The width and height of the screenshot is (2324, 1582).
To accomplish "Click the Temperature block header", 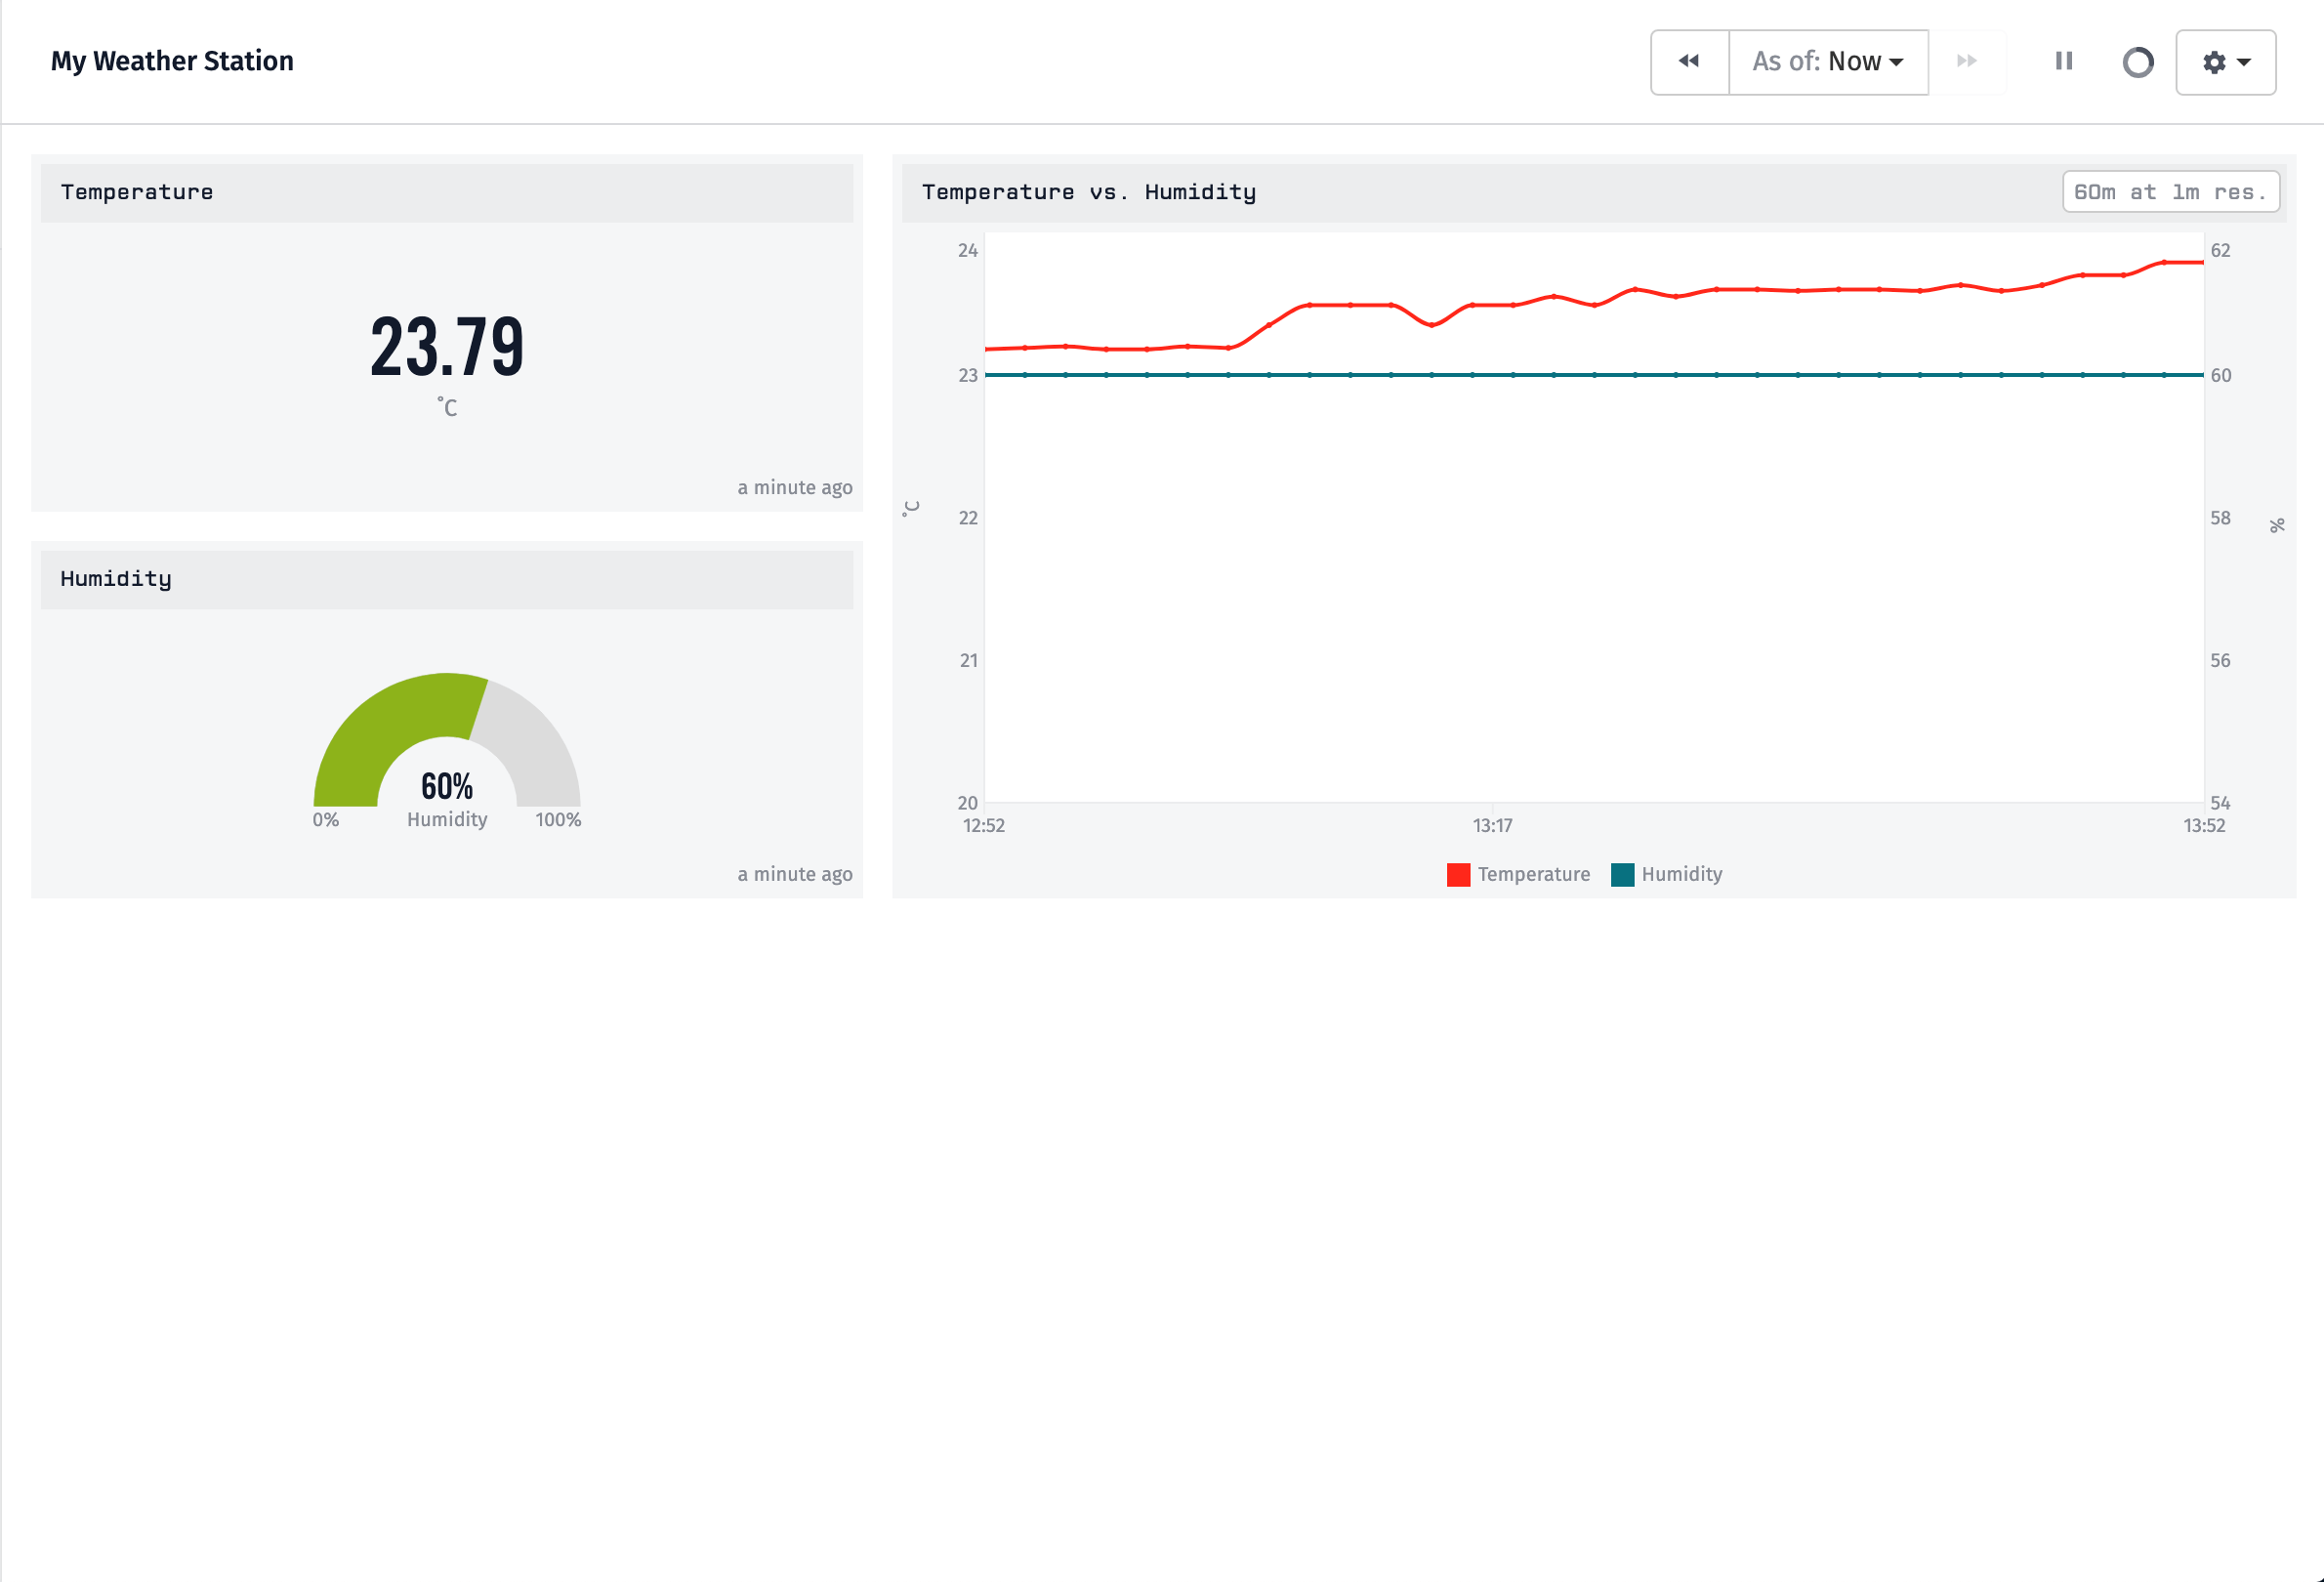I will 446,193.
